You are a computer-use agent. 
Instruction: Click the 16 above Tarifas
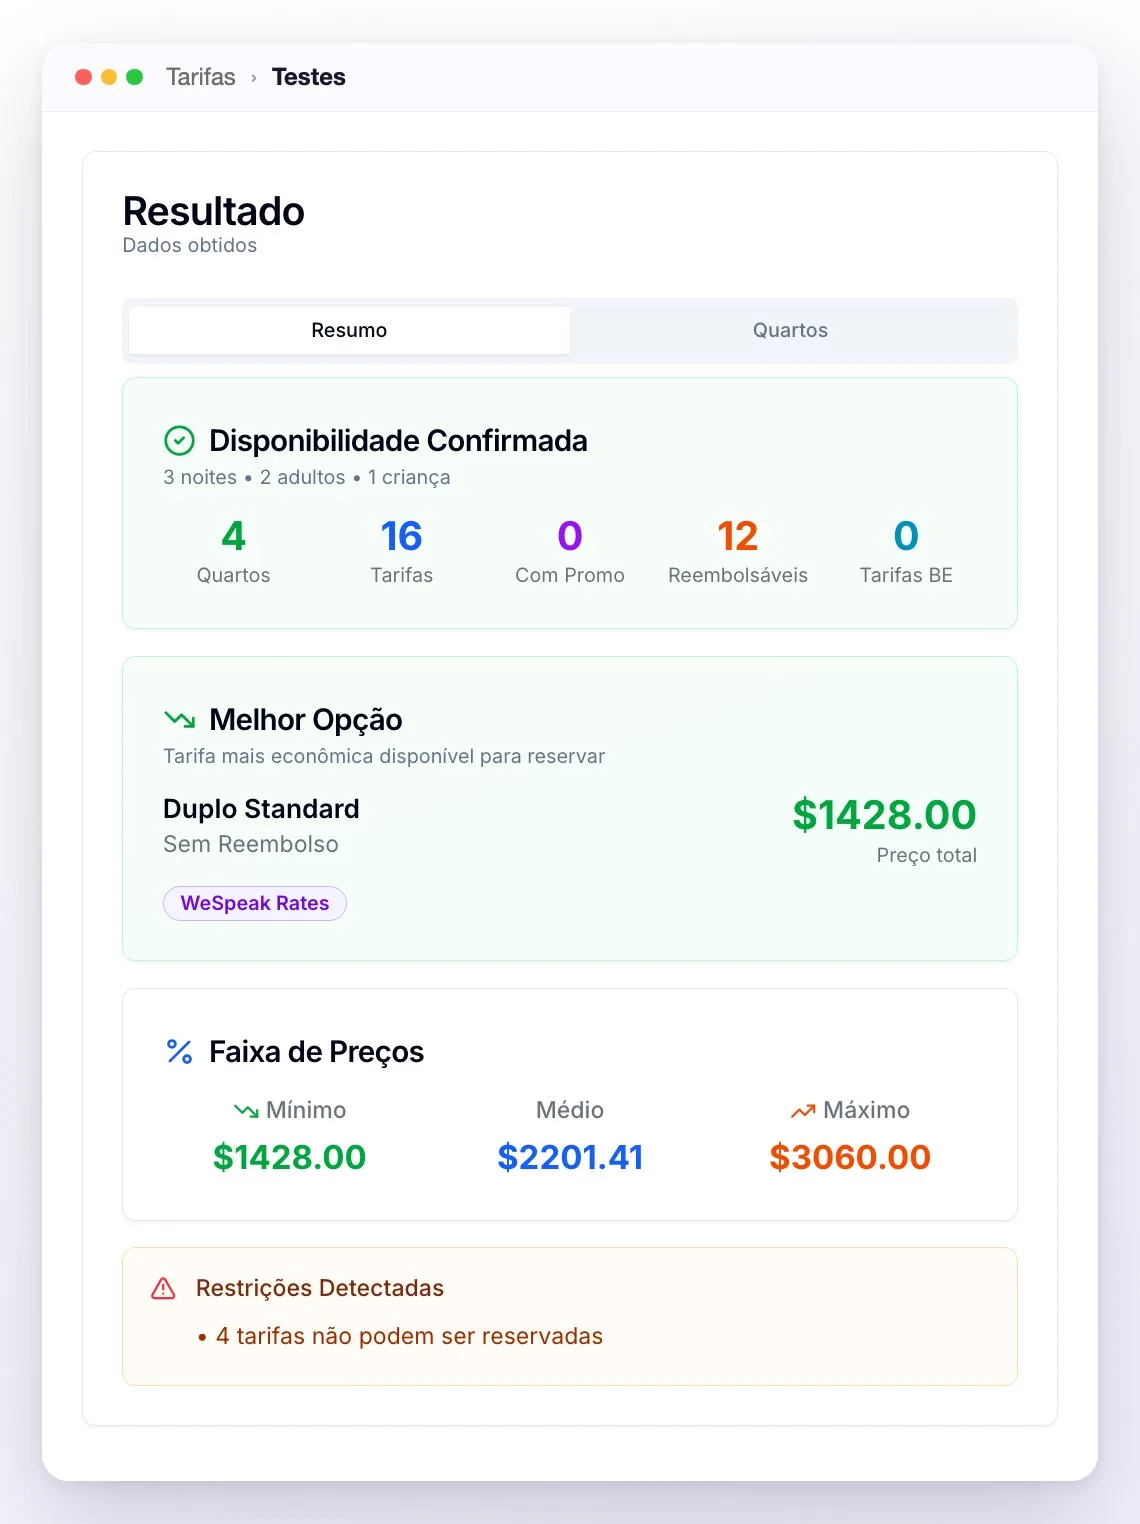coord(402,536)
